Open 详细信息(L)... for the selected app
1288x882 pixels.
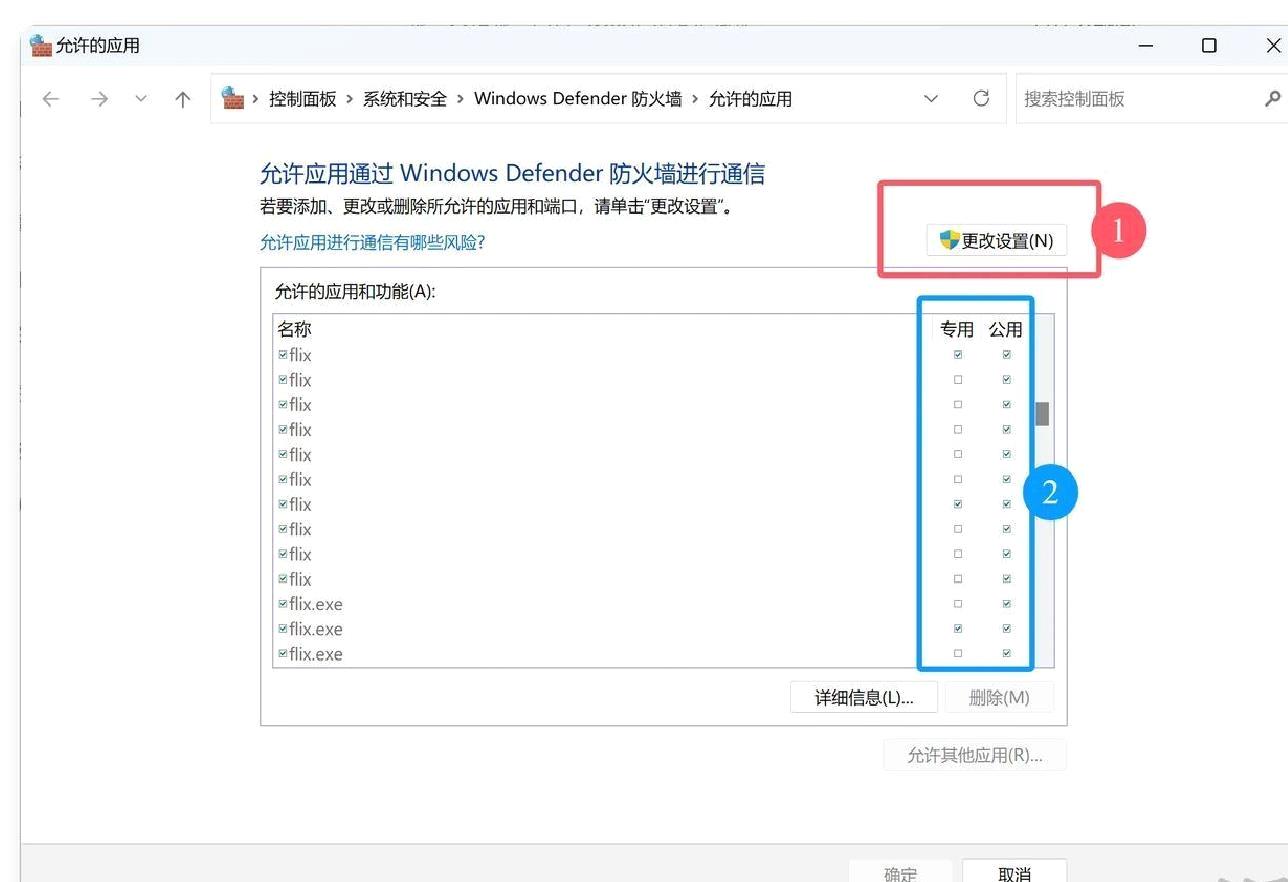coord(864,697)
